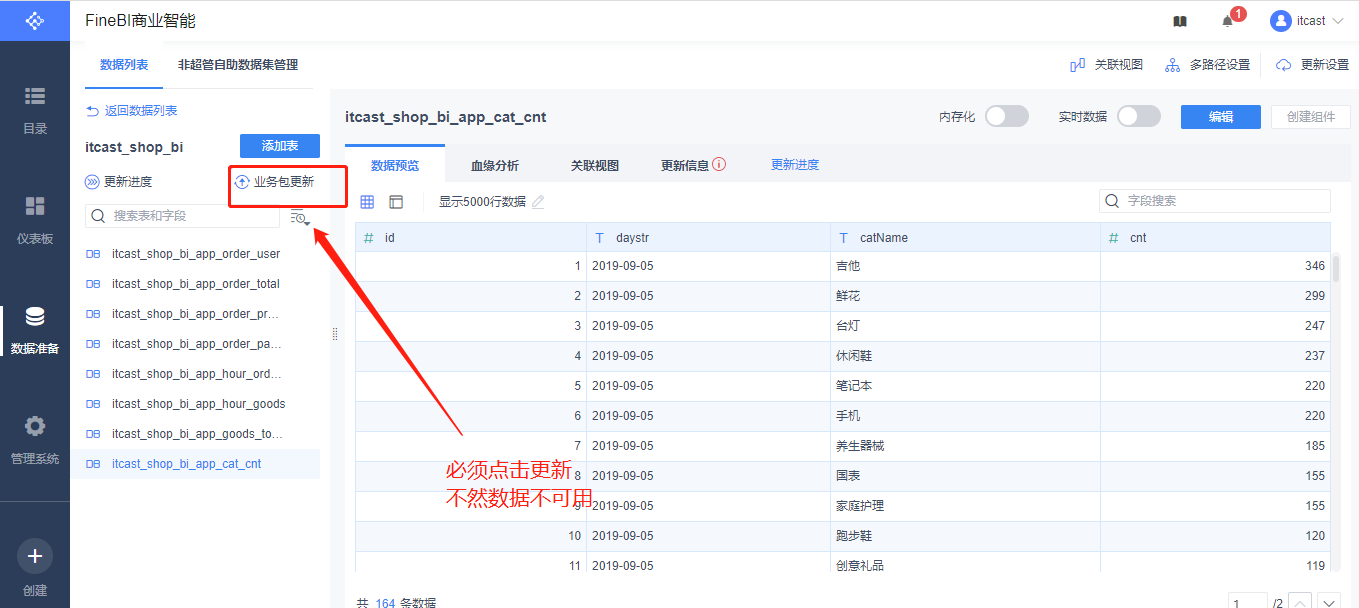Click DB icon beside itcast_shop_bi_app_hour_goods
This screenshot has height=608, width=1359.
(x=93, y=404)
